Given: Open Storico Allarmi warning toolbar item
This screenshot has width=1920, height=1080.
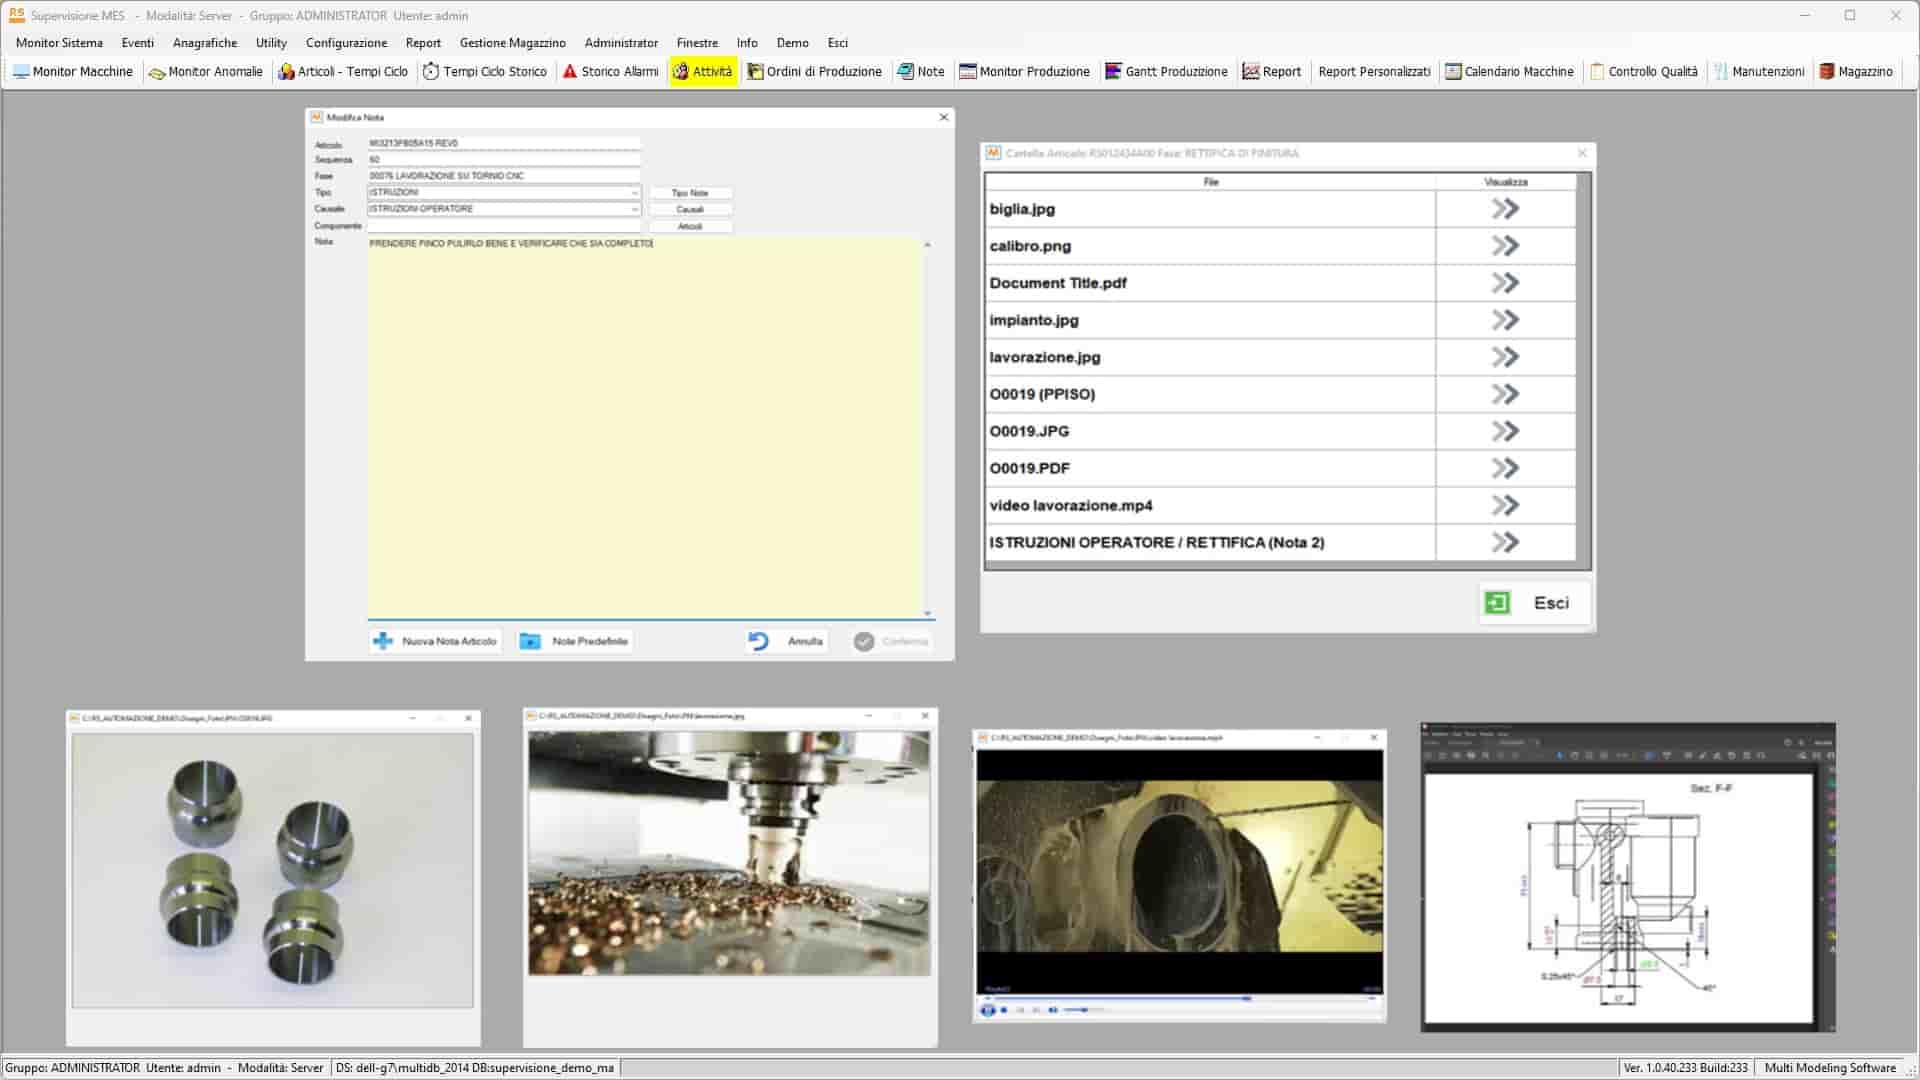Looking at the screenshot, I should coord(610,72).
